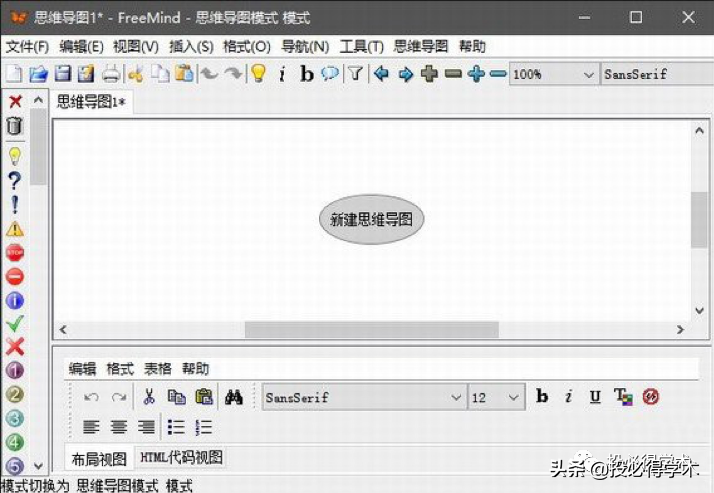
Task: Add the light bulb idea icon from sidebar
Action: (x=15, y=156)
